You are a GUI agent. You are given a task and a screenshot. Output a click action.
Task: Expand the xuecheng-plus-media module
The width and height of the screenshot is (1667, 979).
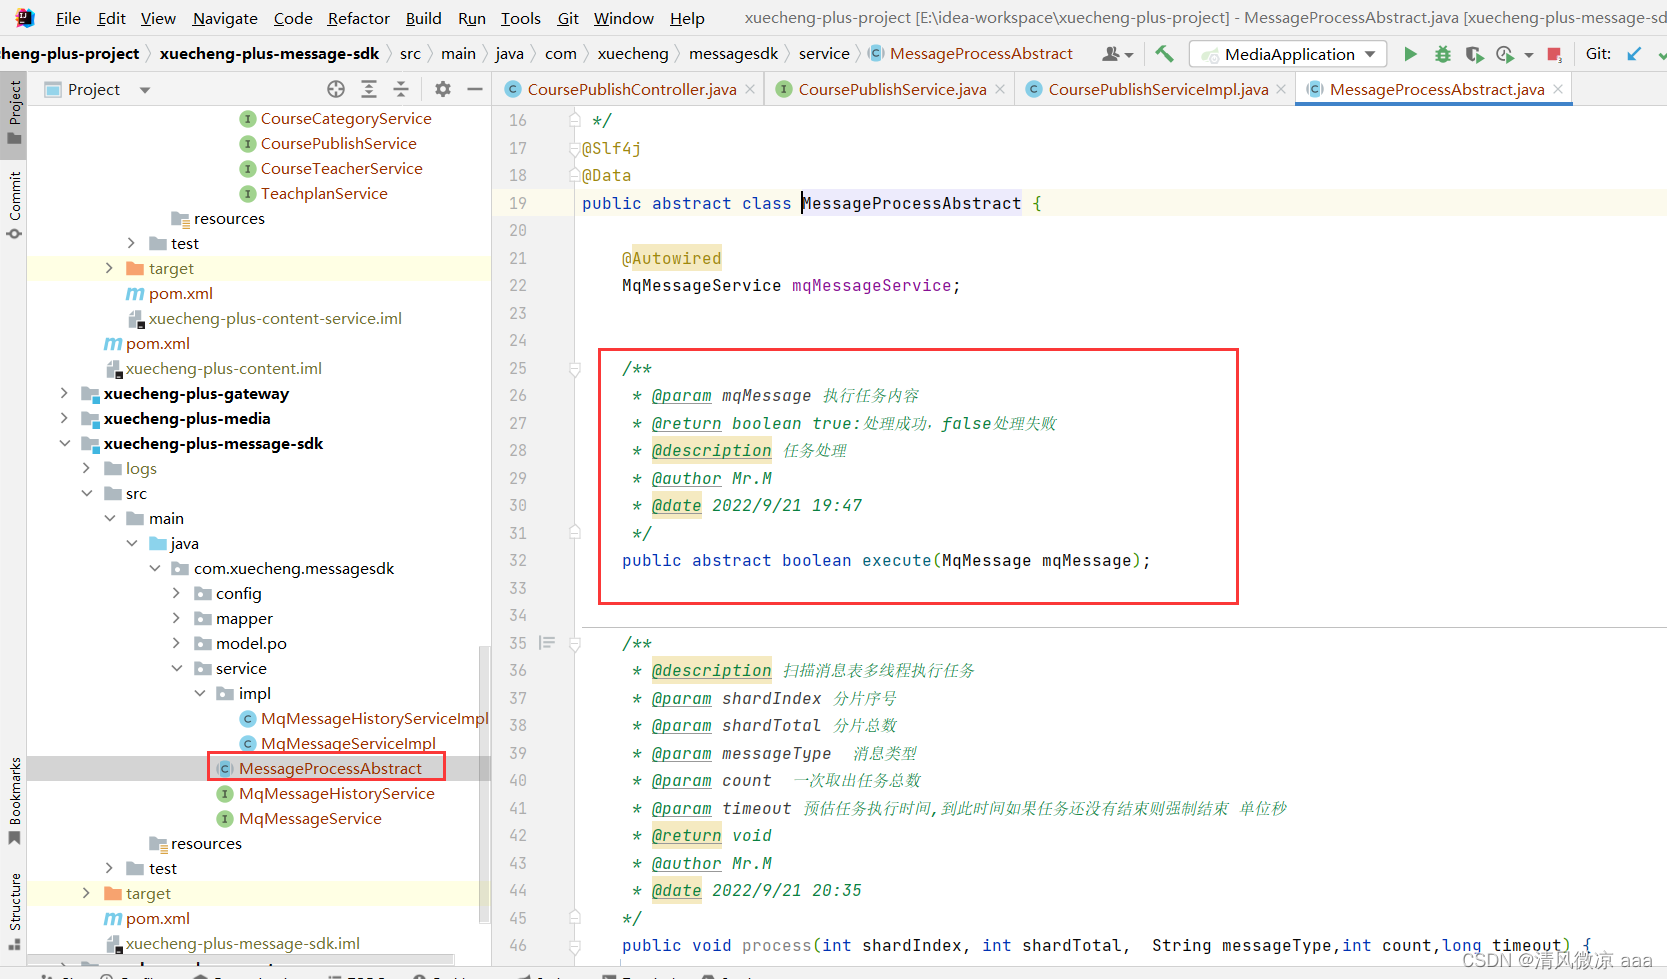pos(64,418)
